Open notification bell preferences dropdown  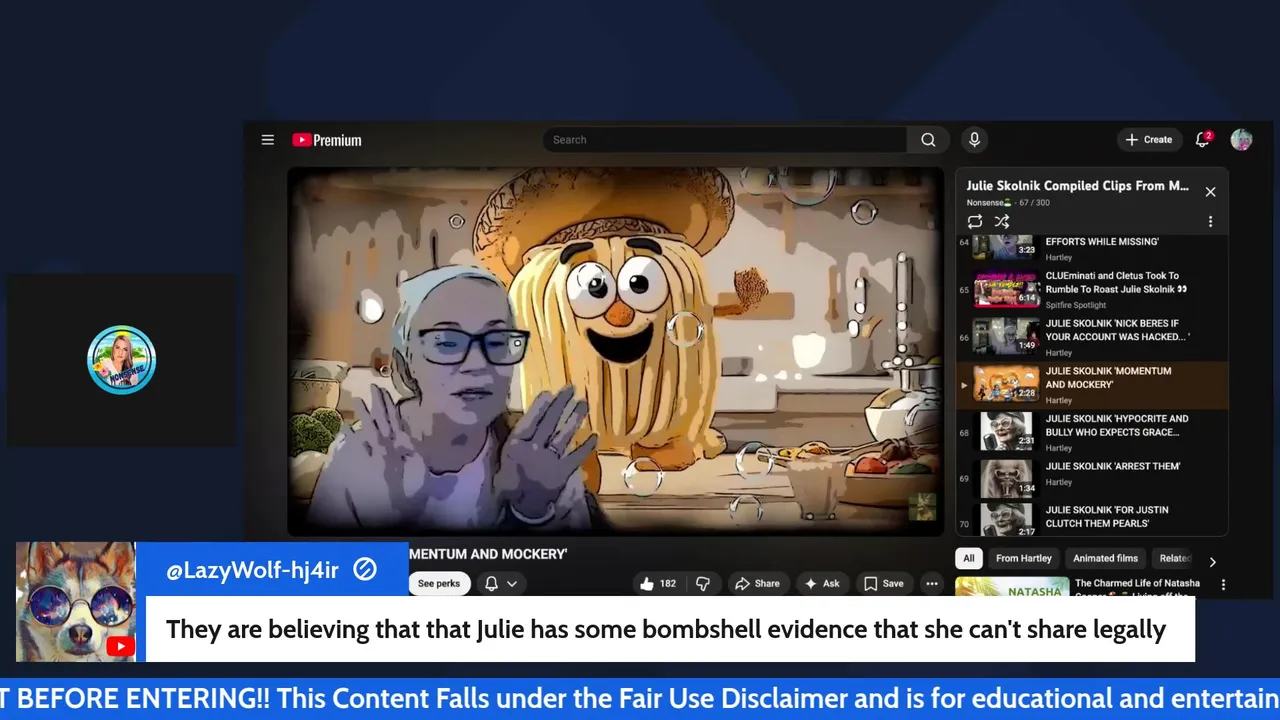pyautogui.click(x=501, y=583)
